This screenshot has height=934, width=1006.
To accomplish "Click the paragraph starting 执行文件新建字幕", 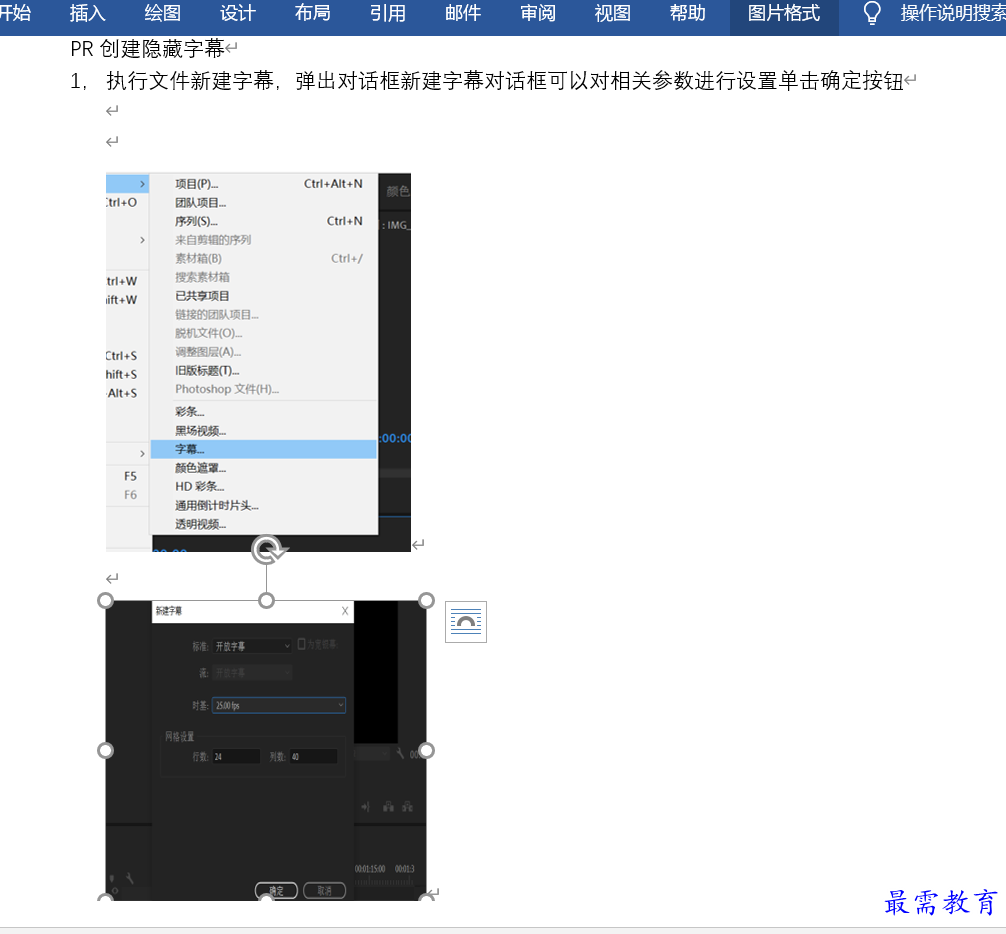I will (504, 81).
